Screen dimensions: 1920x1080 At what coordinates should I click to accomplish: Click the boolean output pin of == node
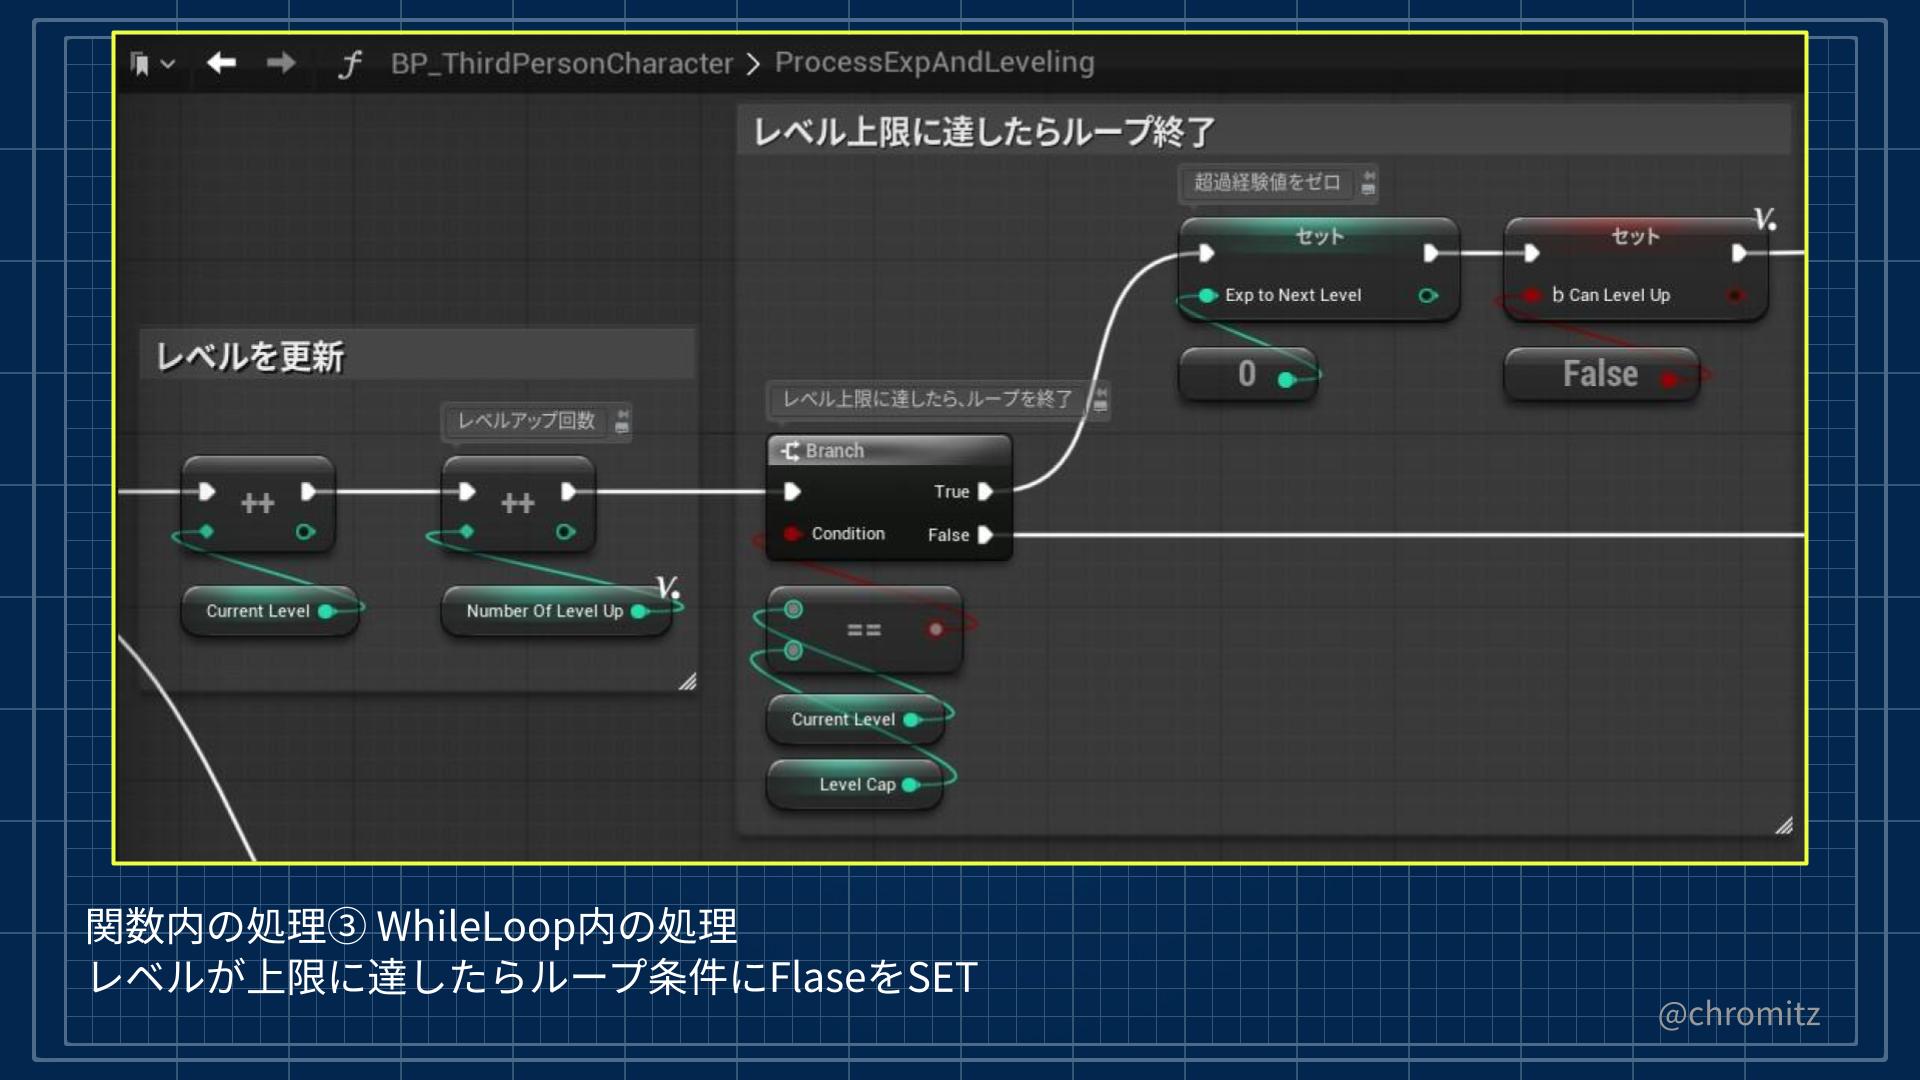[936, 629]
